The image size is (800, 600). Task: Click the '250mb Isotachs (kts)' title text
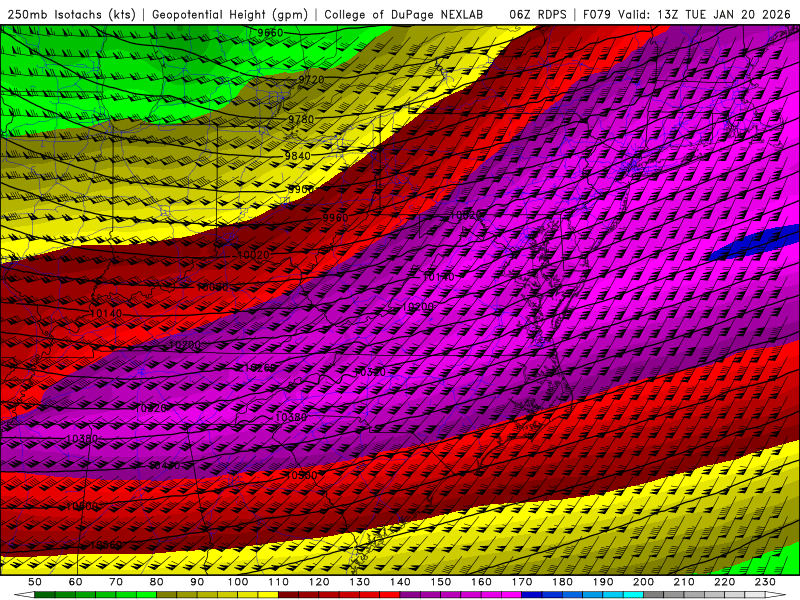click(71, 15)
